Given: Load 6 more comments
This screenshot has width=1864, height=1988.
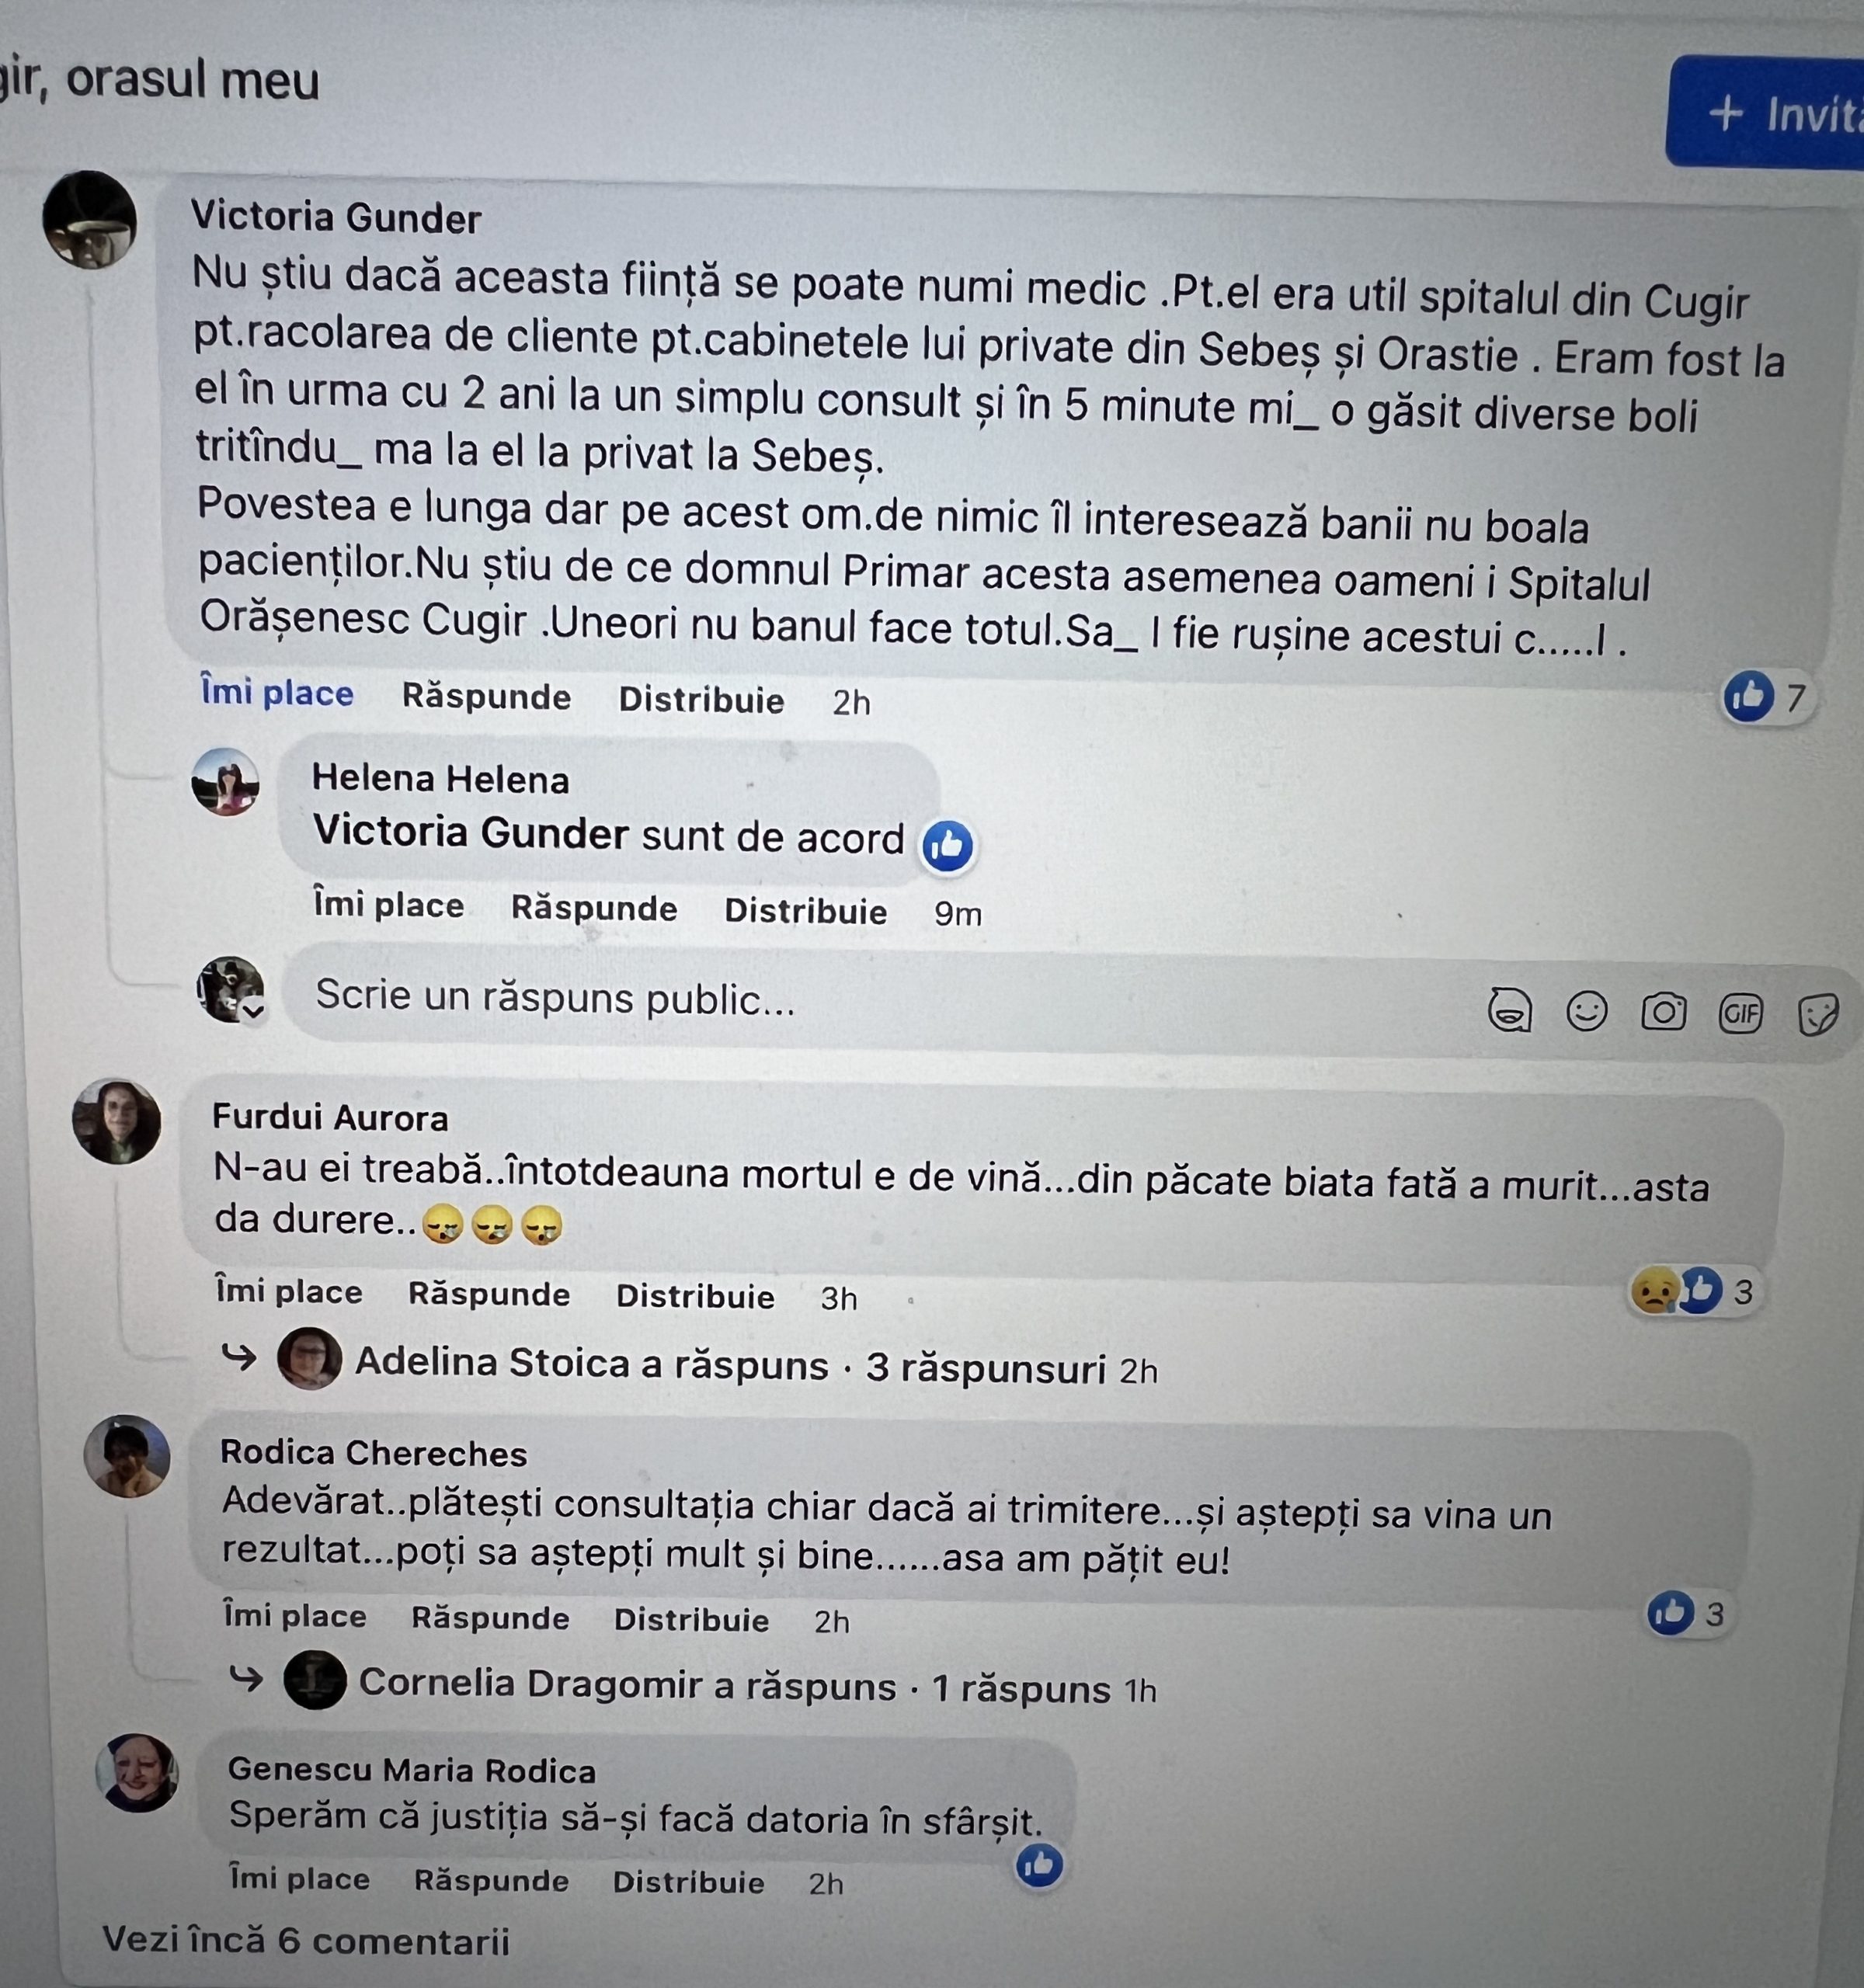Looking at the screenshot, I should coord(306,1939).
